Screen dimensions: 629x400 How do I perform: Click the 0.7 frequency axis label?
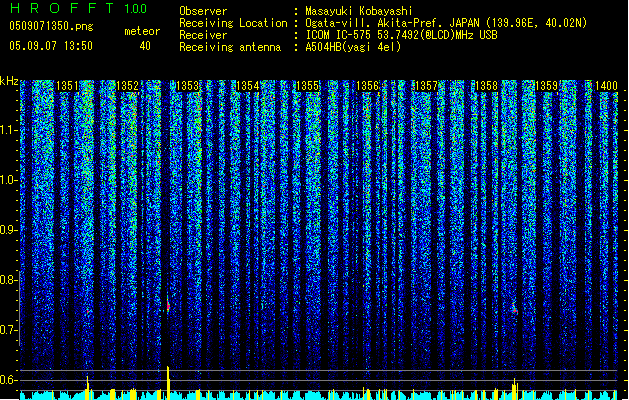[x=9, y=330]
